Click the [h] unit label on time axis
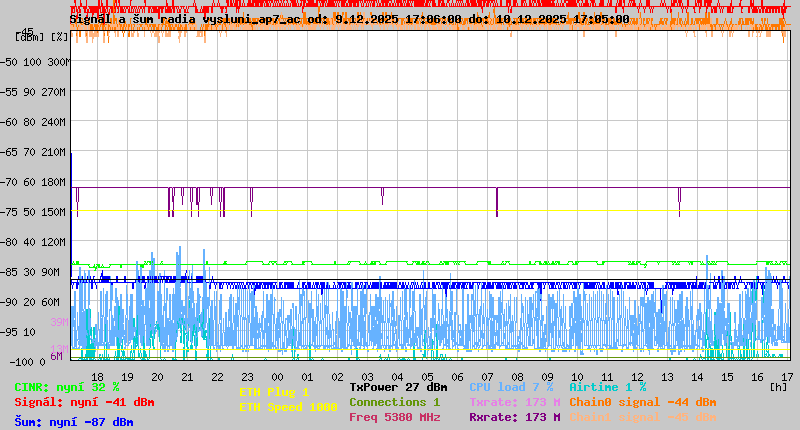 point(779,385)
